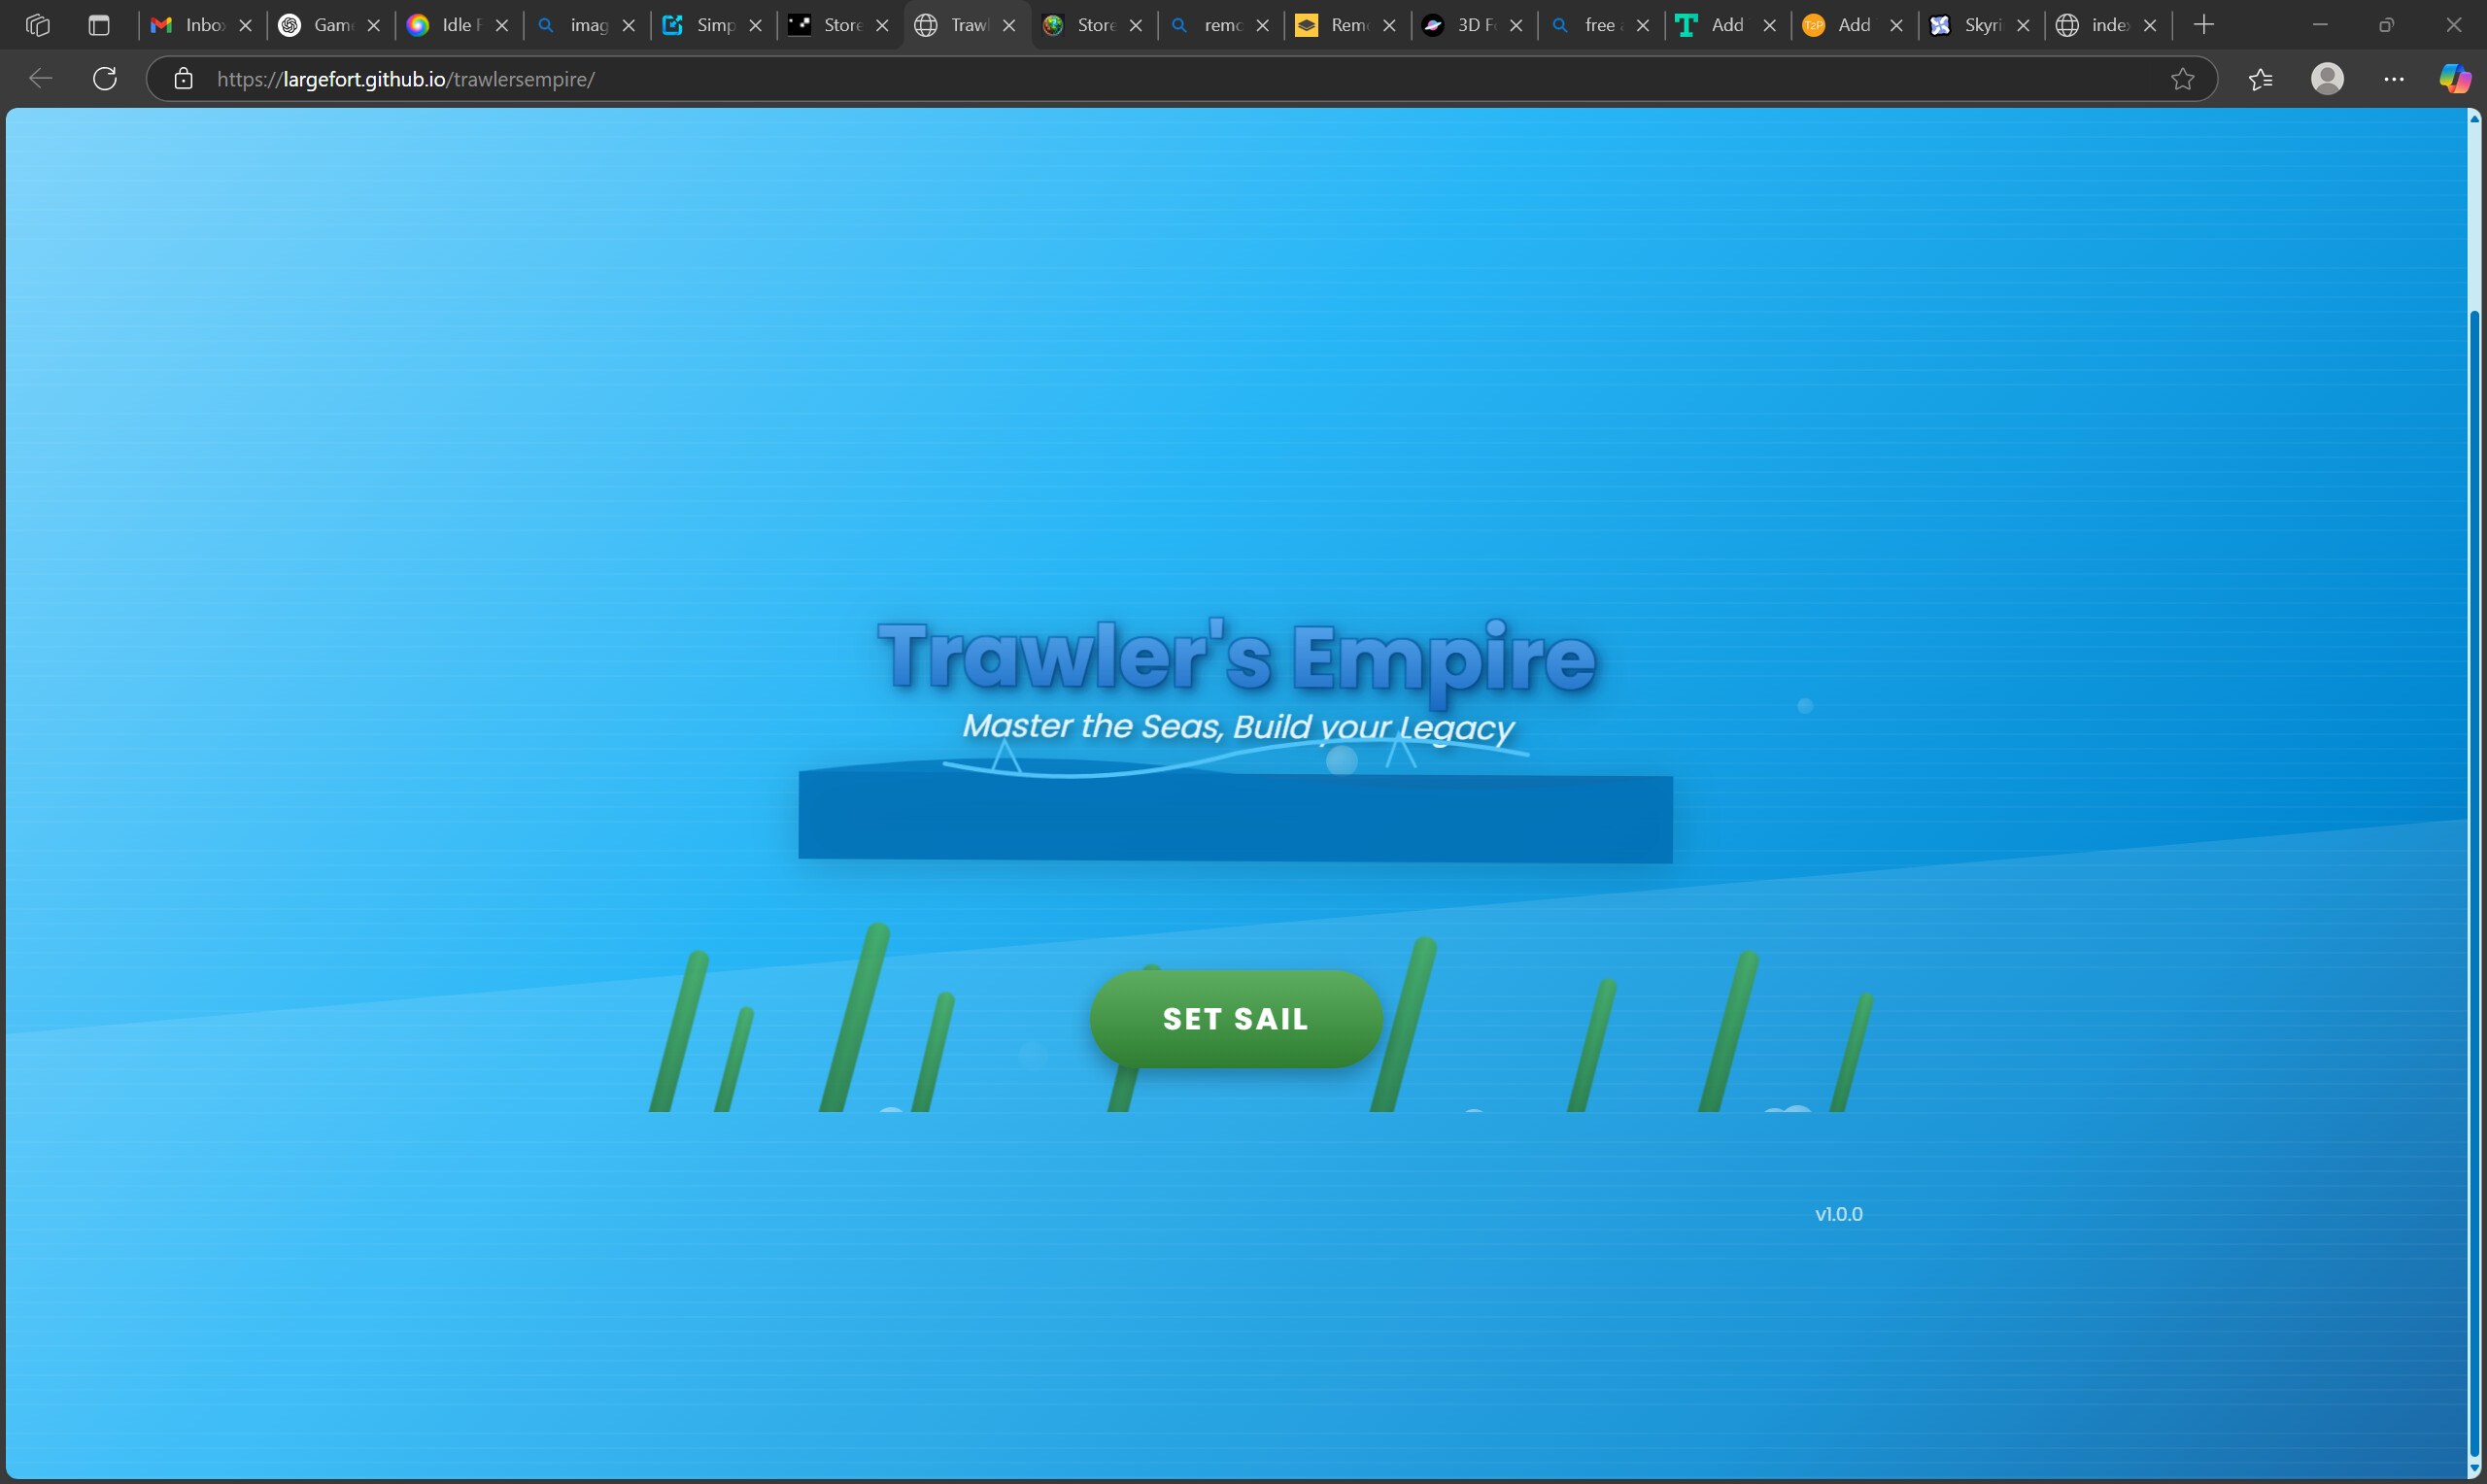View site information via the lock icon
Screen dimensions: 2487x1484
[x=184, y=79]
